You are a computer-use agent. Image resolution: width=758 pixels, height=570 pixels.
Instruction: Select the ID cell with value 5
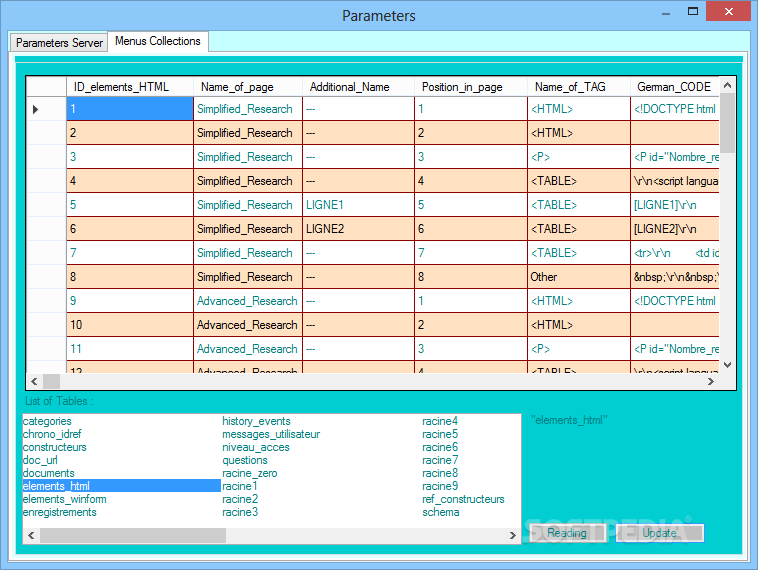[130, 205]
